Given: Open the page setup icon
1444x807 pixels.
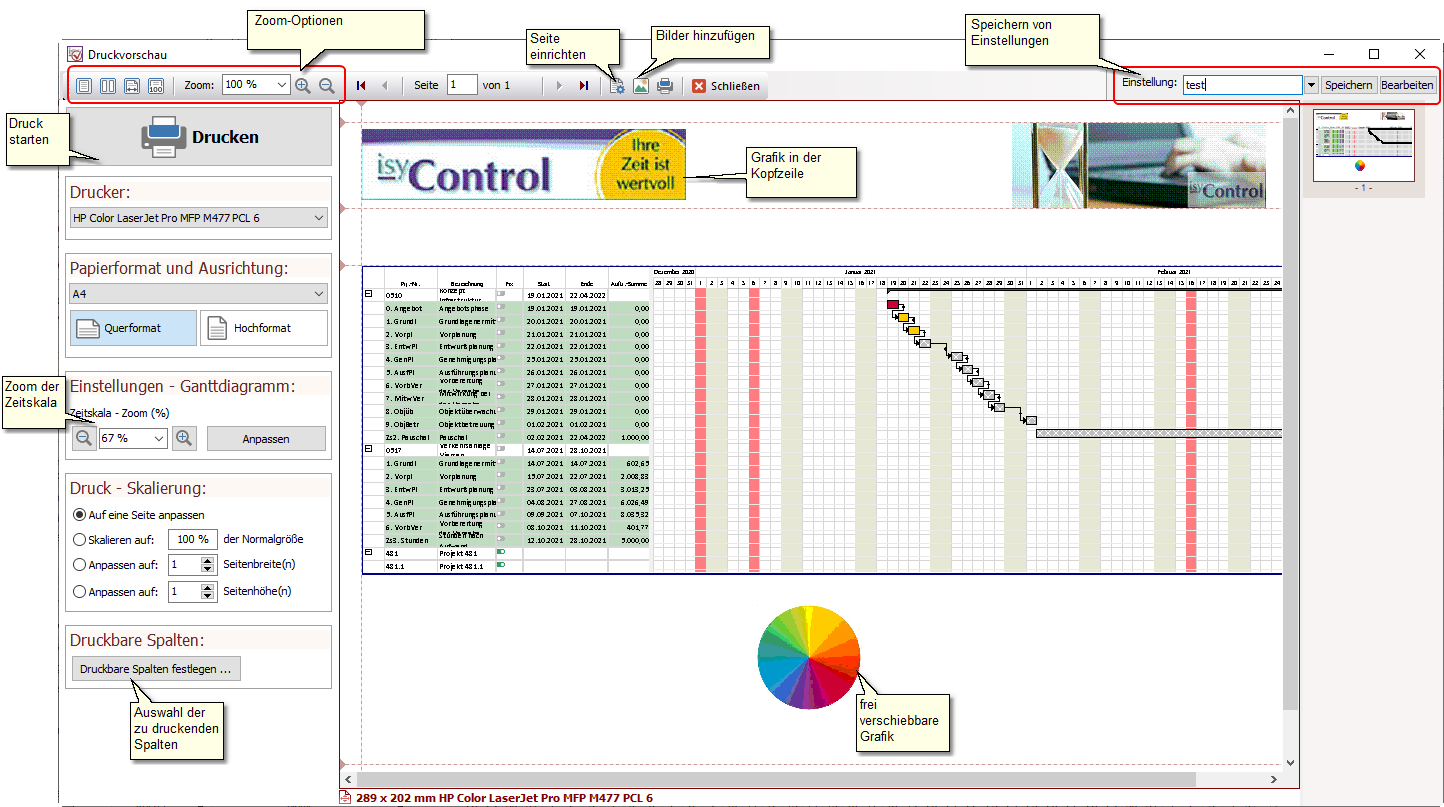Looking at the screenshot, I should tap(617, 86).
